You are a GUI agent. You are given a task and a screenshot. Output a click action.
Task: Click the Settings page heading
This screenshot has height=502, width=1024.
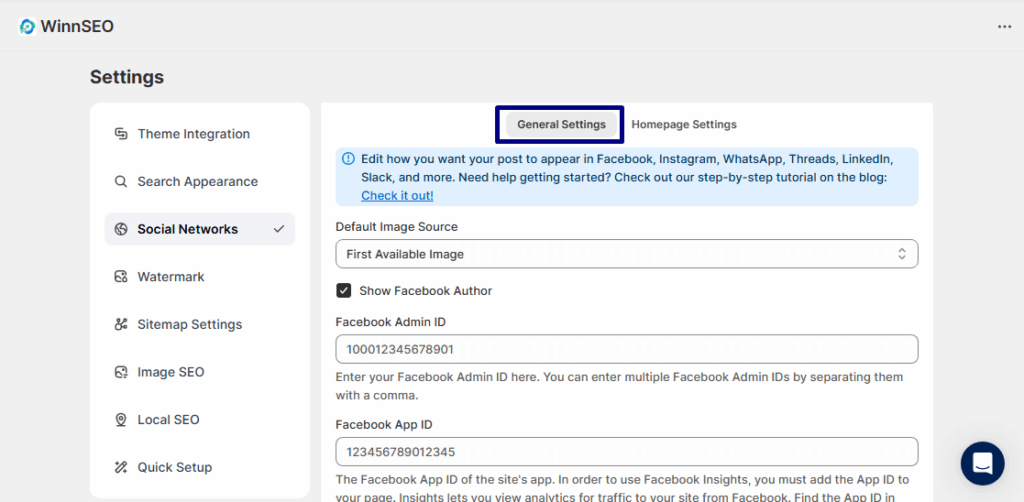pyautogui.click(x=127, y=77)
